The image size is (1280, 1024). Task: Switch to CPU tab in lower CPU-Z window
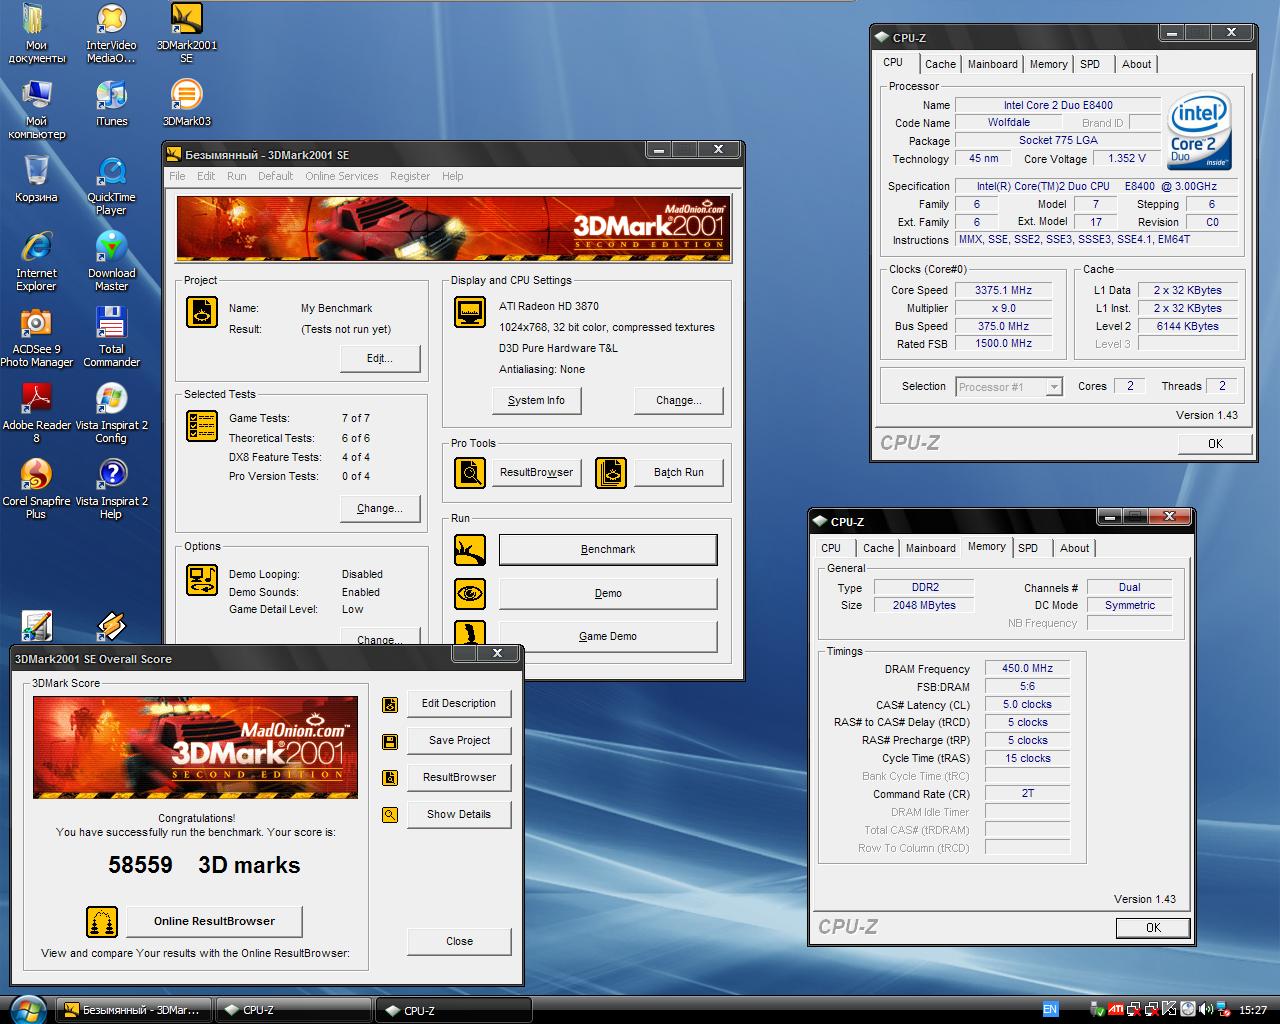point(831,548)
